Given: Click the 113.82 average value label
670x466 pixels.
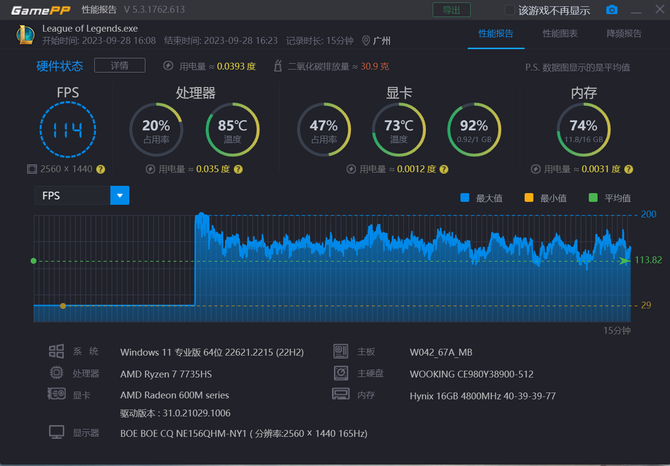Looking at the screenshot, I should coord(648,260).
